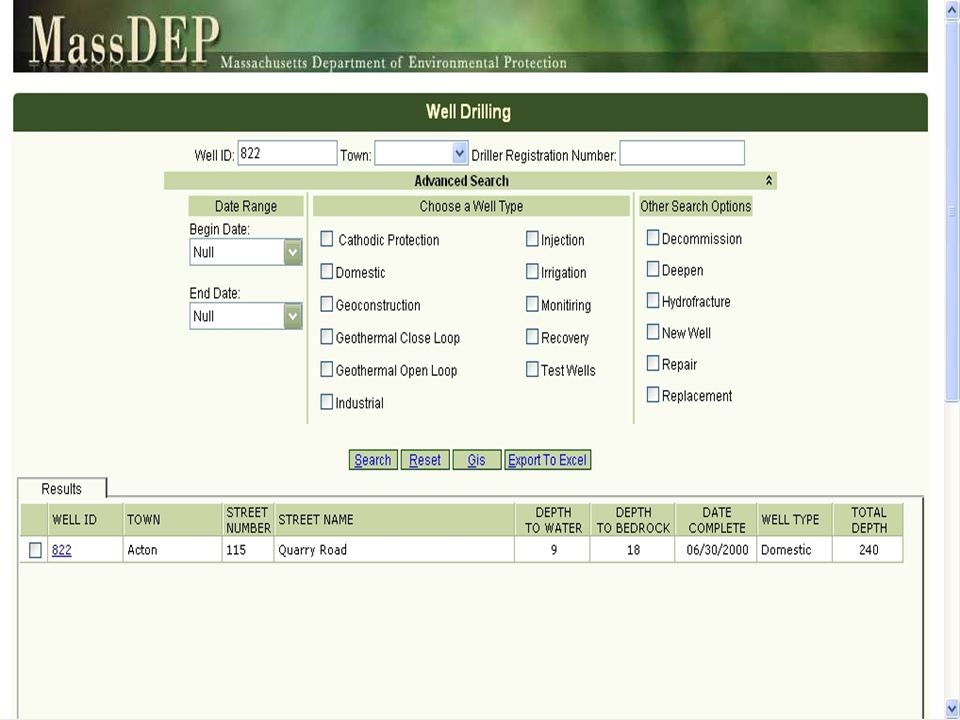Check the Industrial well type

[x=327, y=402]
